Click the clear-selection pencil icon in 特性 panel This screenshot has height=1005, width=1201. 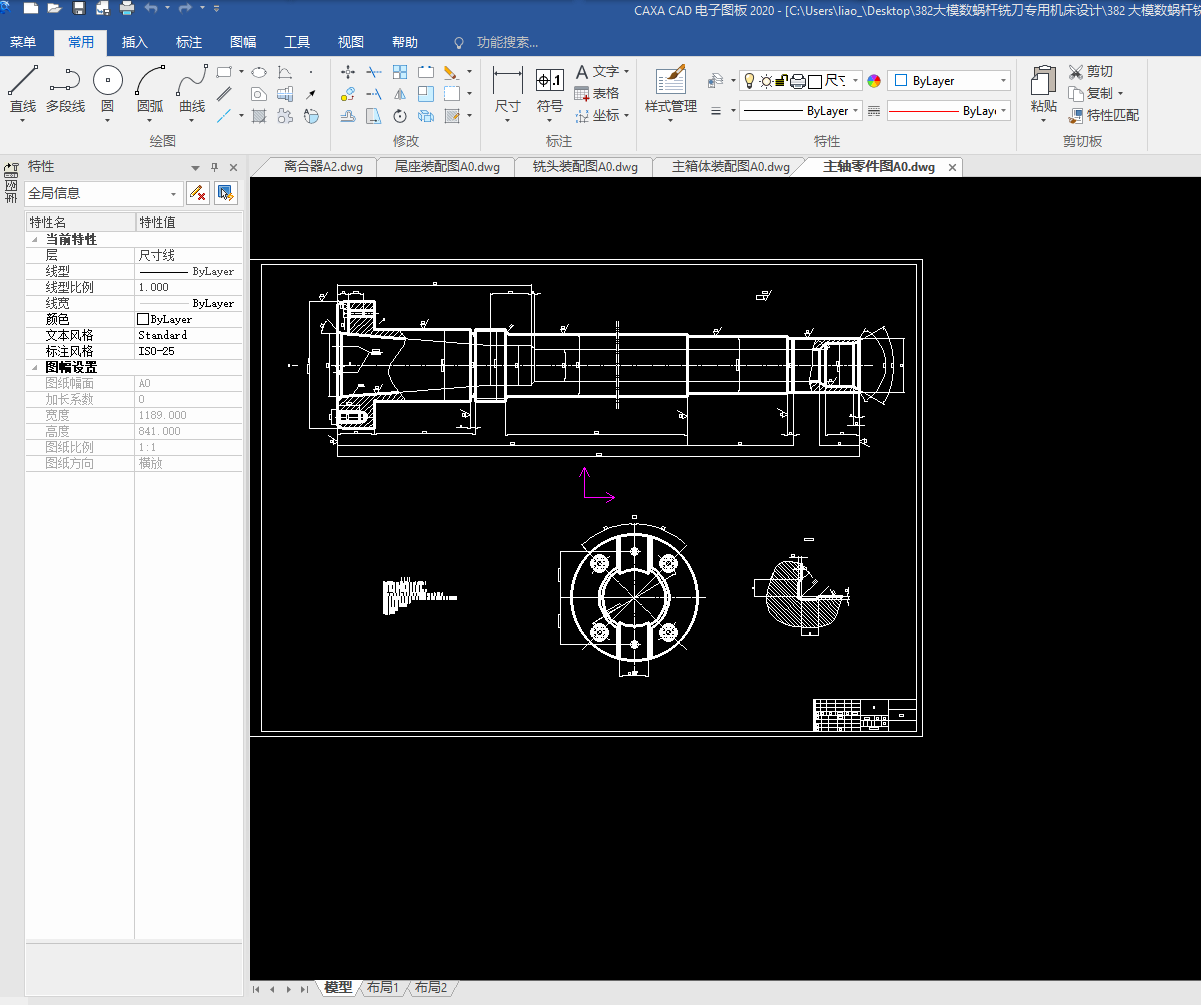click(x=198, y=194)
